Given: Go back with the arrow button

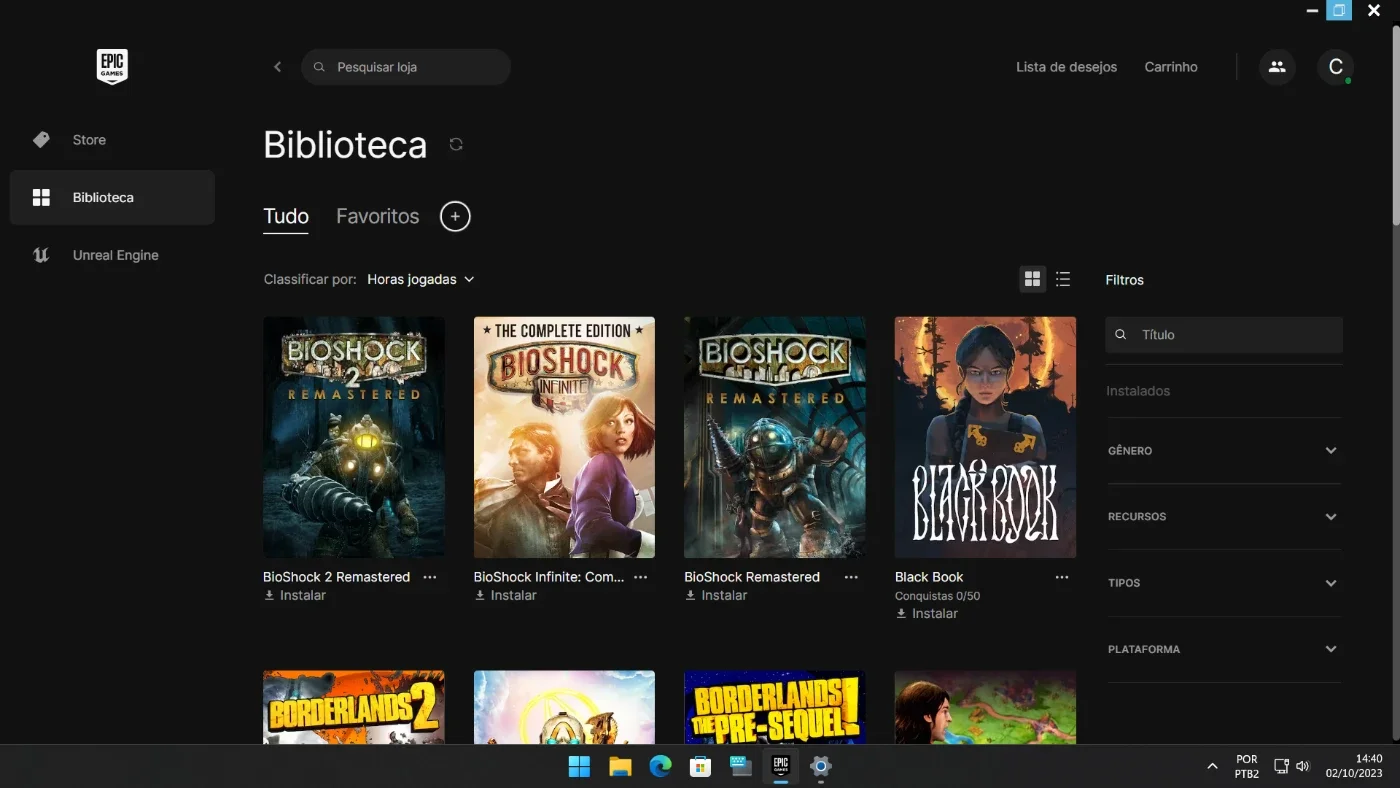Looking at the screenshot, I should [278, 67].
